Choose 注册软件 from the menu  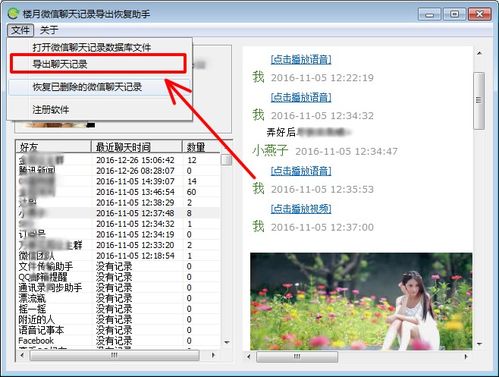pos(100,109)
